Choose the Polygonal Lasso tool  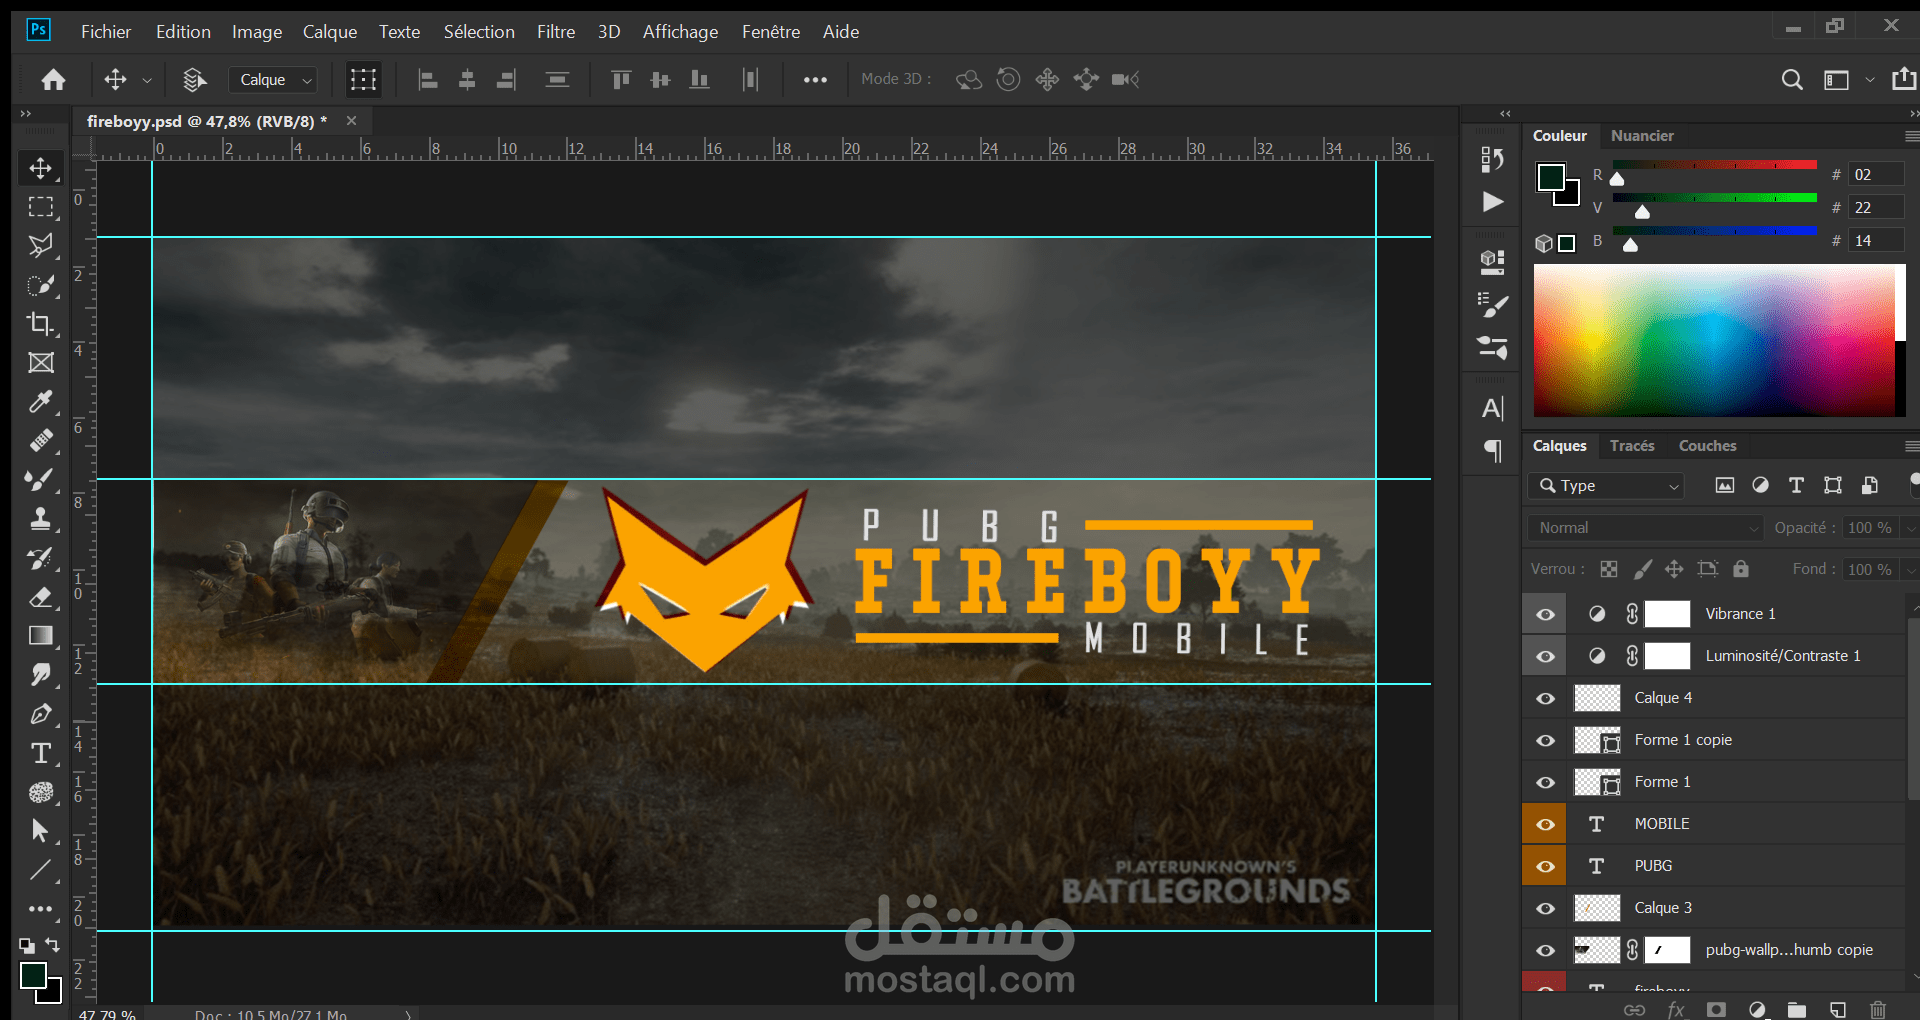40,246
